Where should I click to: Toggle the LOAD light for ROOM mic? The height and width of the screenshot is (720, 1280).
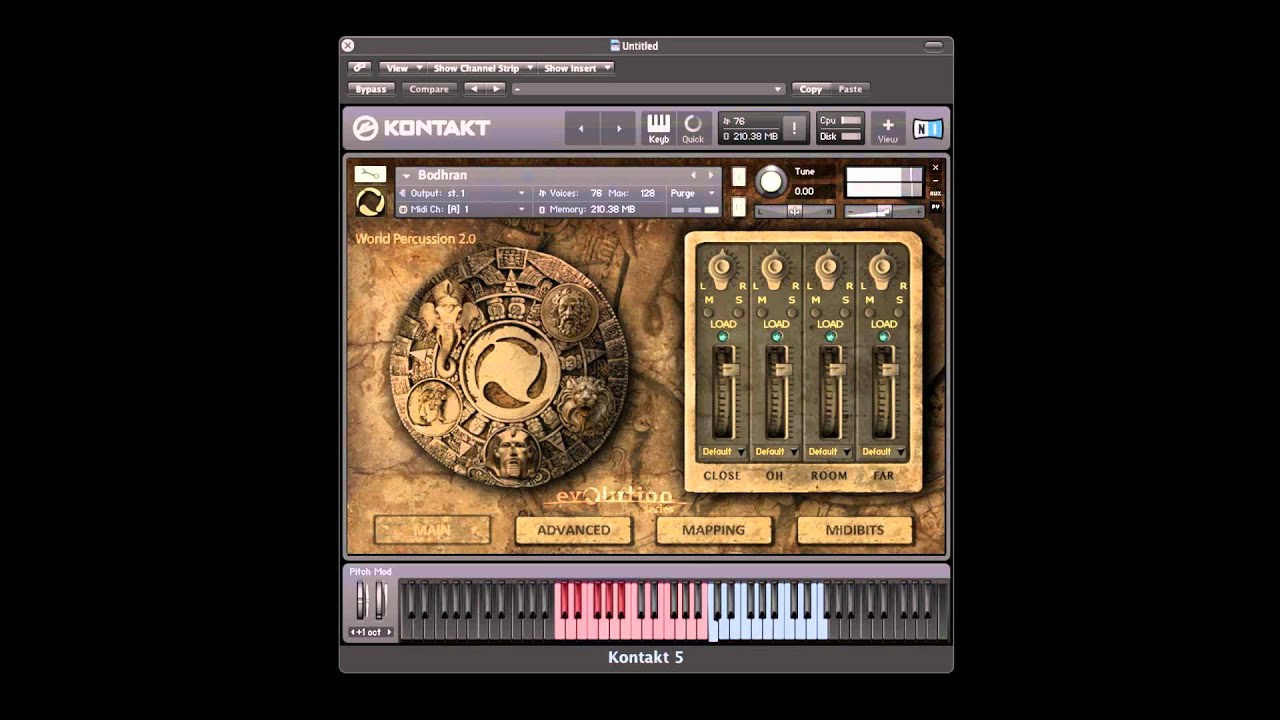pos(830,337)
